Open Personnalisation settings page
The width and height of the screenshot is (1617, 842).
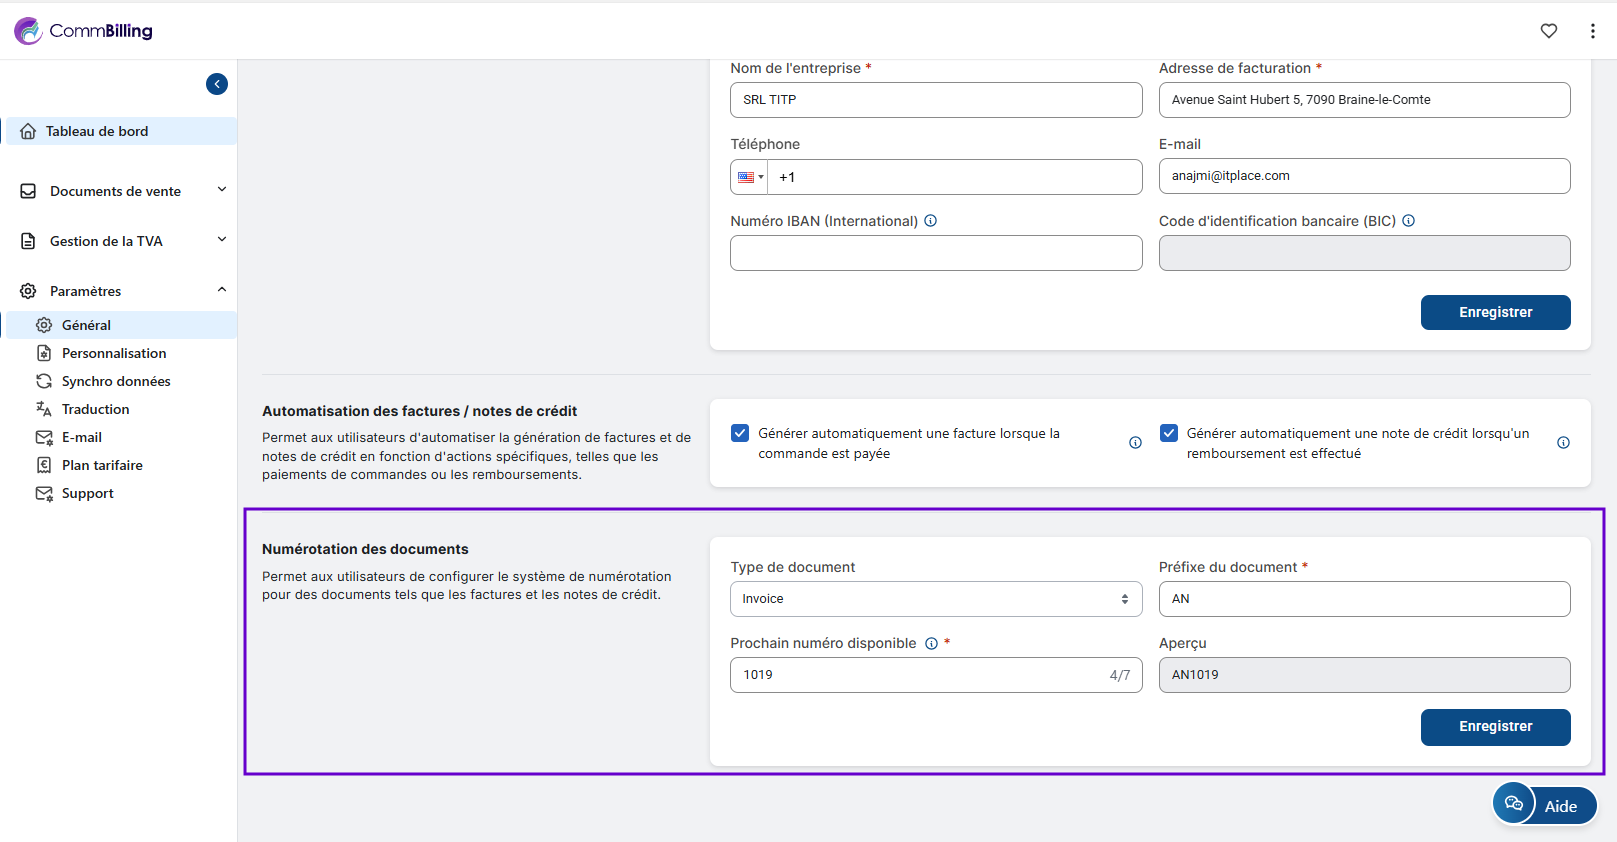coord(114,353)
